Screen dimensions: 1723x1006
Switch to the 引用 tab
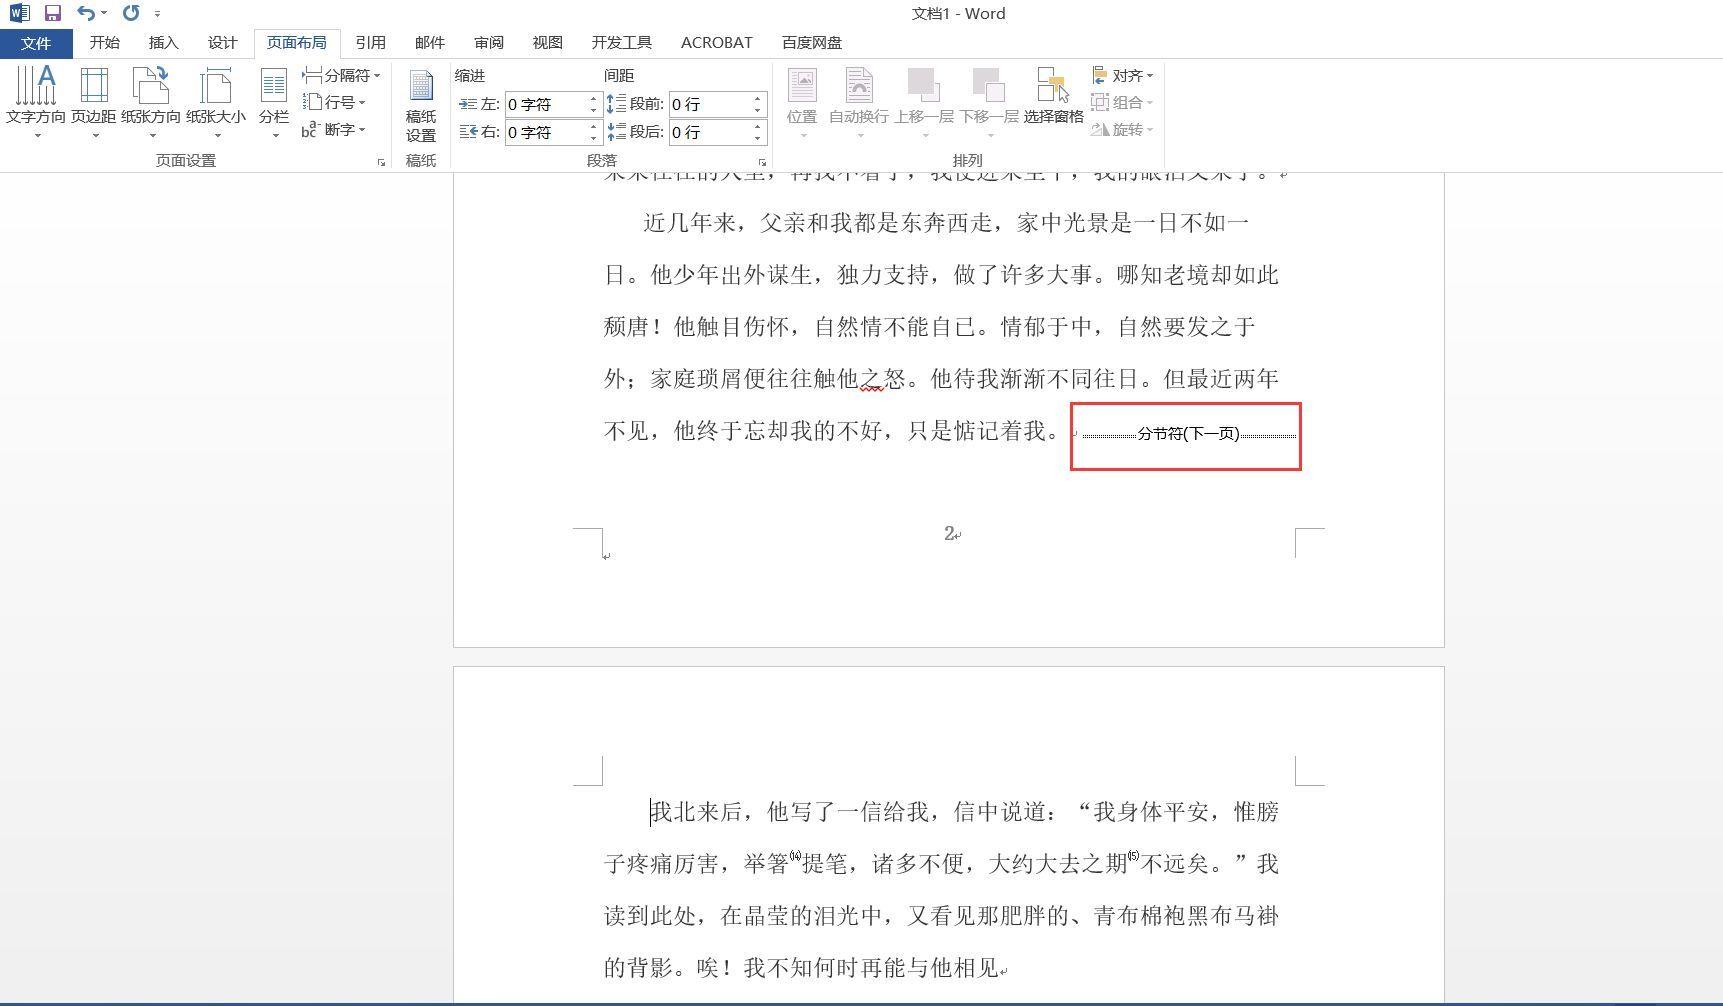click(370, 43)
